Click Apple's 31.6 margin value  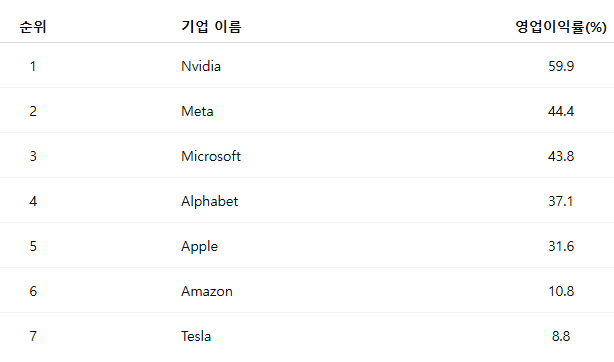pos(561,246)
